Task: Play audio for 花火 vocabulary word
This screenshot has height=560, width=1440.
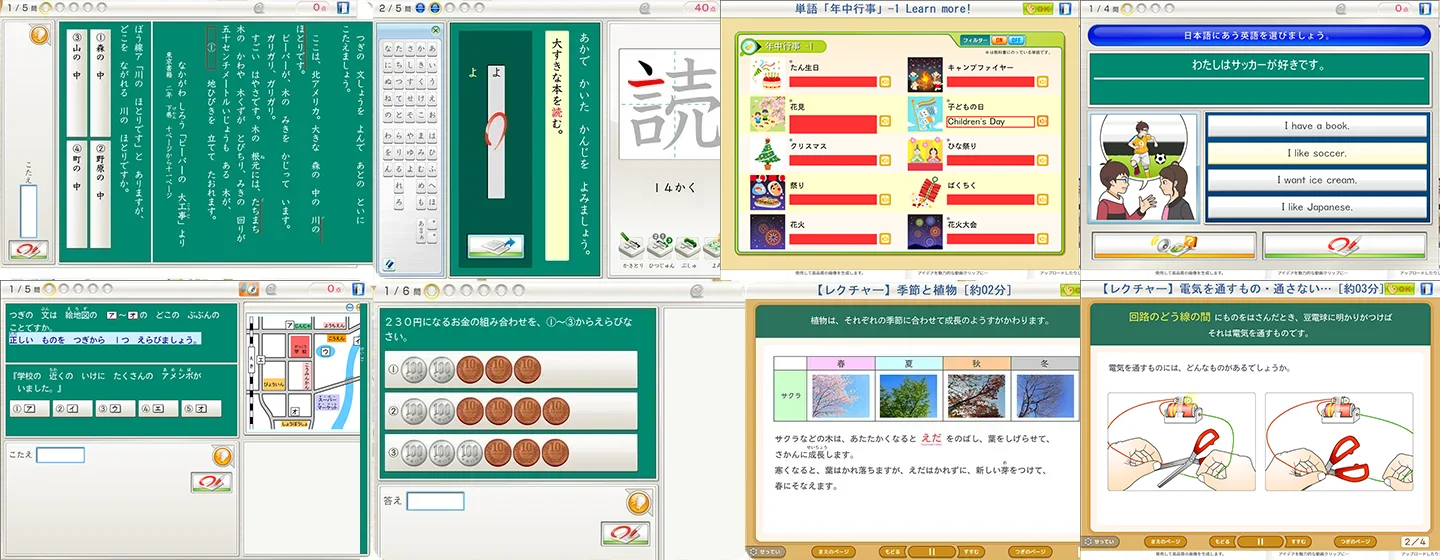Action: tap(885, 238)
